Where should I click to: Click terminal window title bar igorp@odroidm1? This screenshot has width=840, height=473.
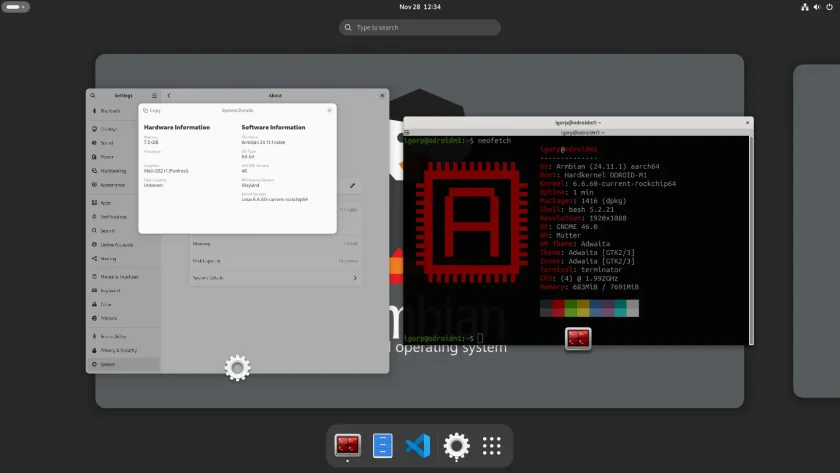(578, 123)
